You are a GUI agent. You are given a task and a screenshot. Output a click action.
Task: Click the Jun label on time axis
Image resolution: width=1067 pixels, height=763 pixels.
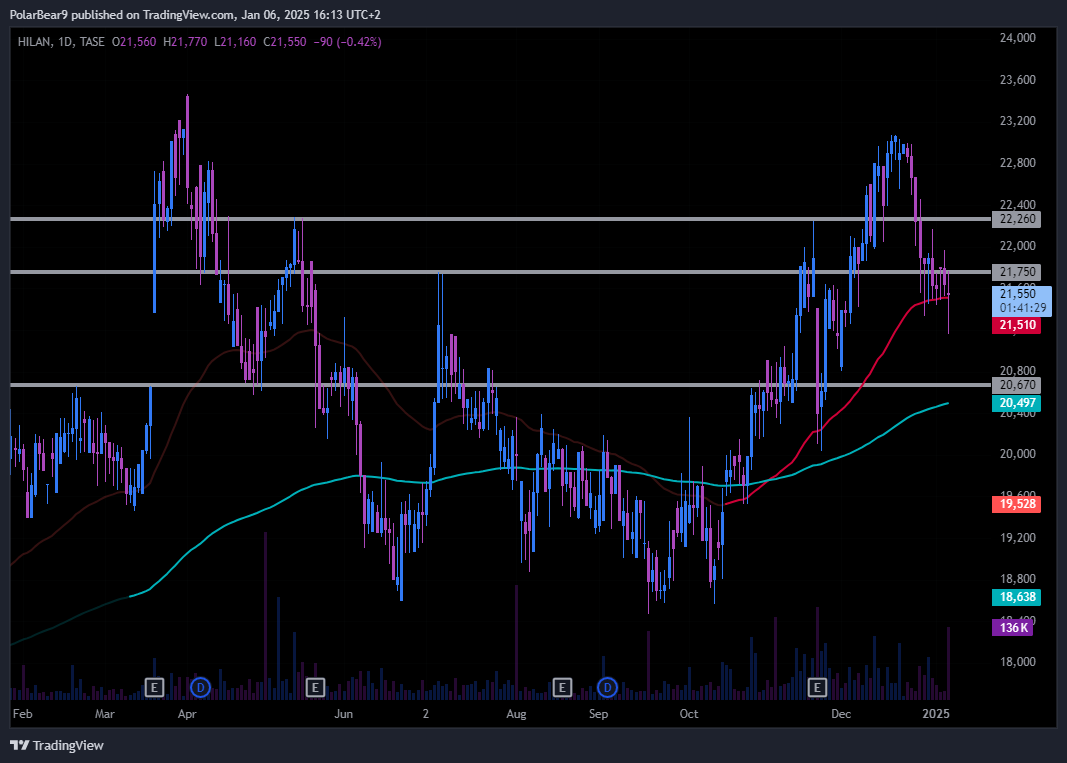pos(344,714)
